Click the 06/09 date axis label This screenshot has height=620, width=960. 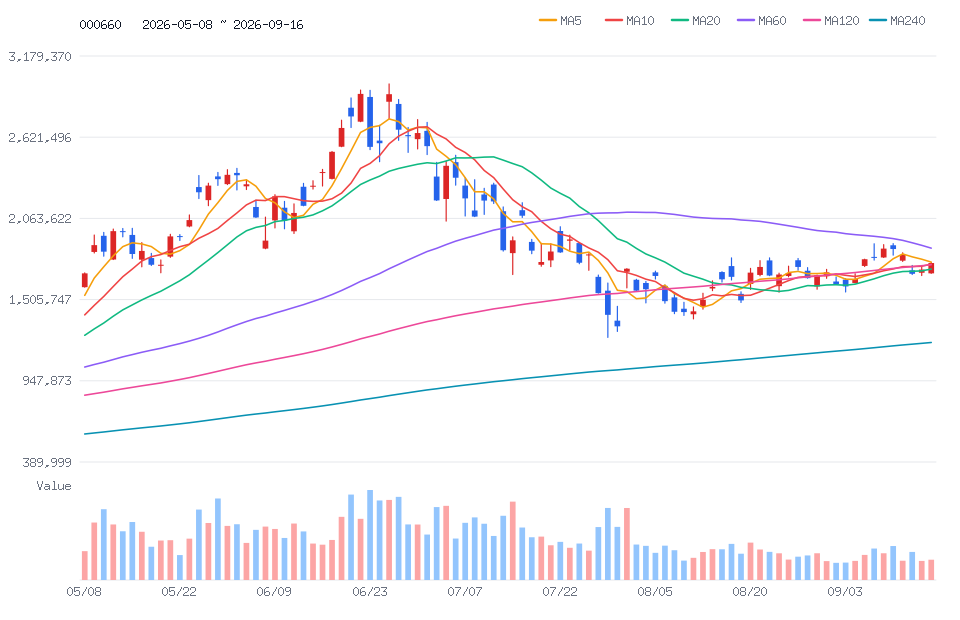tap(274, 592)
